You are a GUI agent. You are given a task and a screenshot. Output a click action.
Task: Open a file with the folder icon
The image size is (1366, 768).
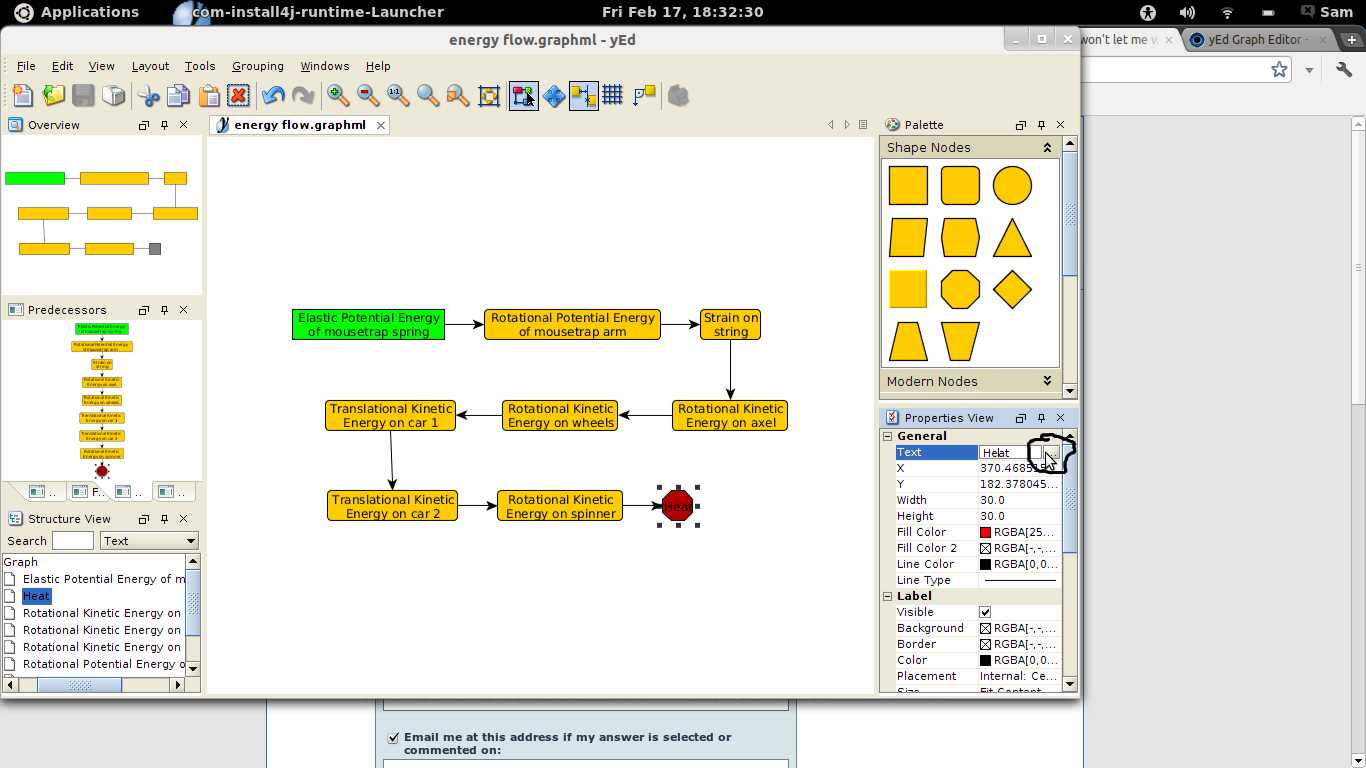53,95
